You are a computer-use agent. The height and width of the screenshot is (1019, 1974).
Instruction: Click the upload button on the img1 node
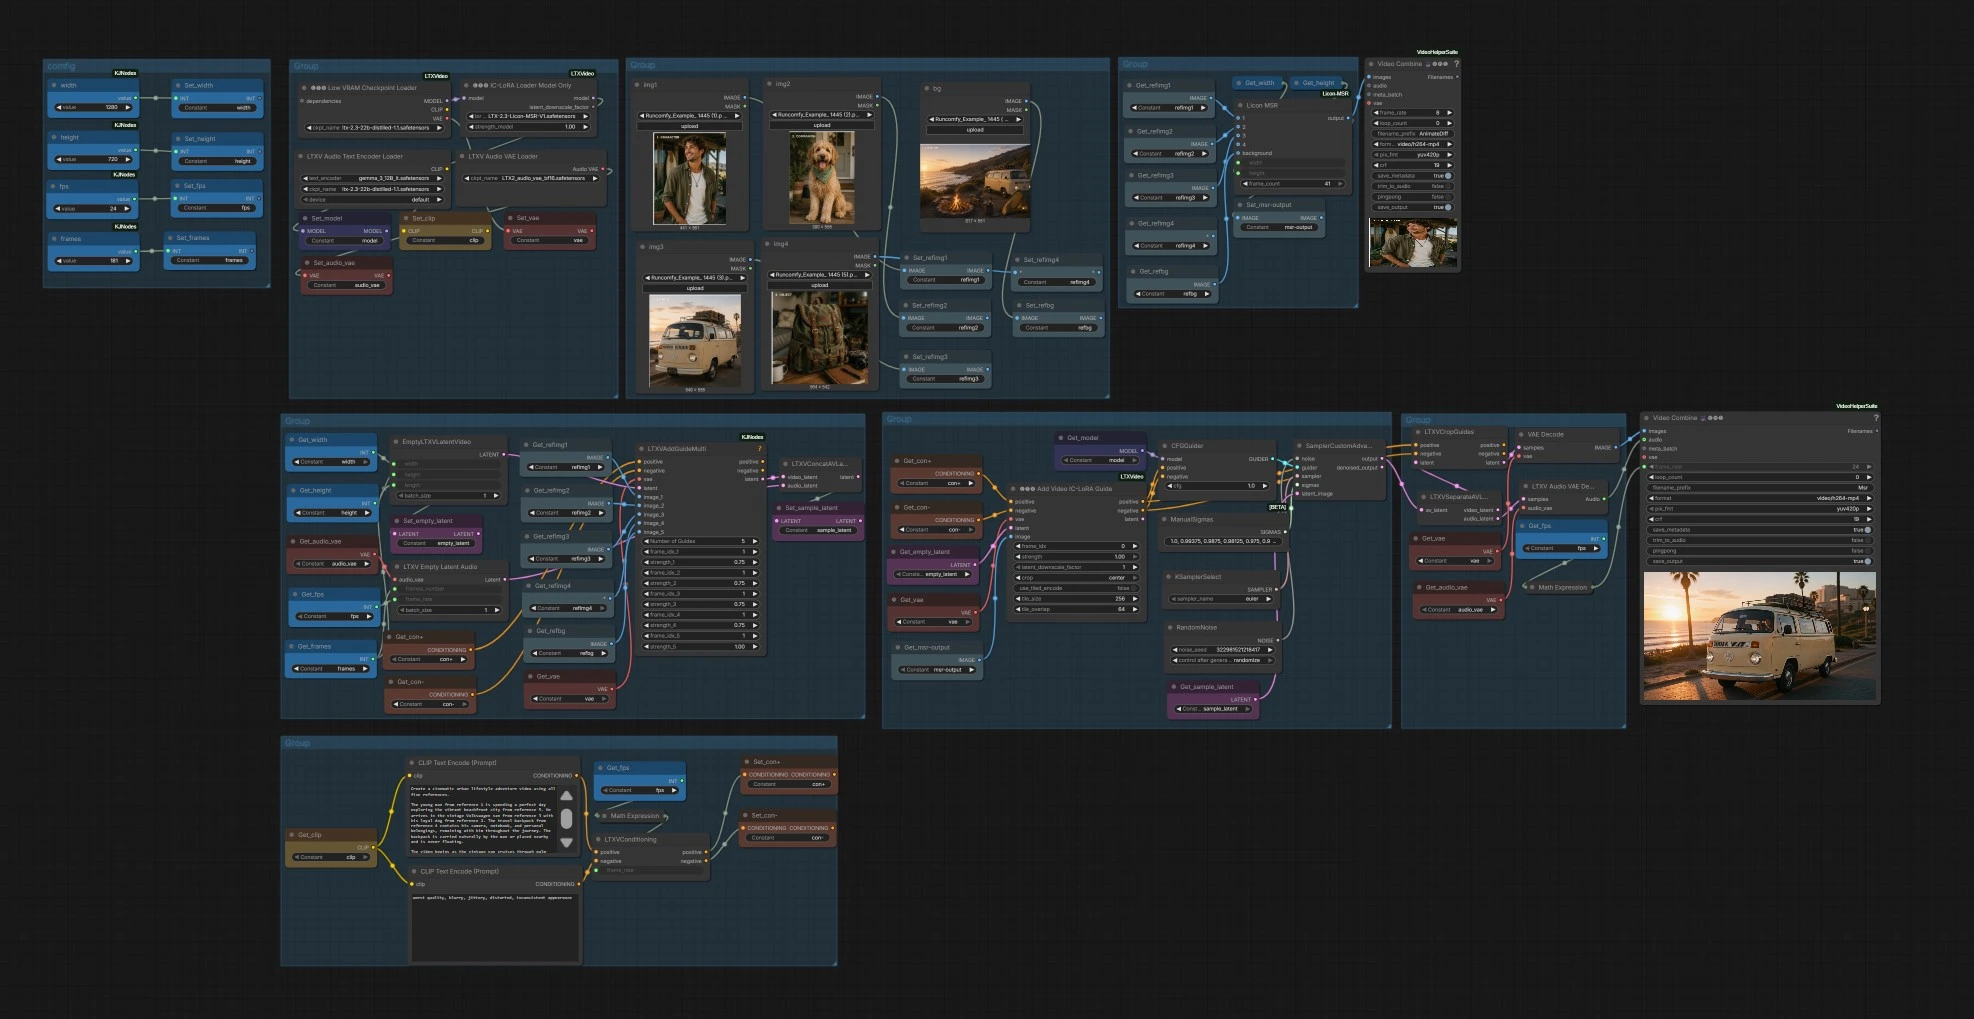point(690,126)
